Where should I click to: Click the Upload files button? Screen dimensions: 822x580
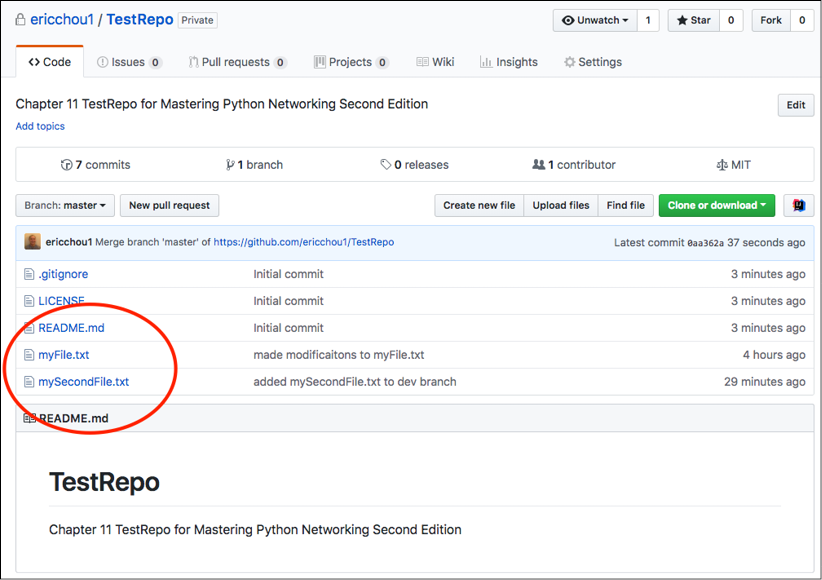pos(561,206)
